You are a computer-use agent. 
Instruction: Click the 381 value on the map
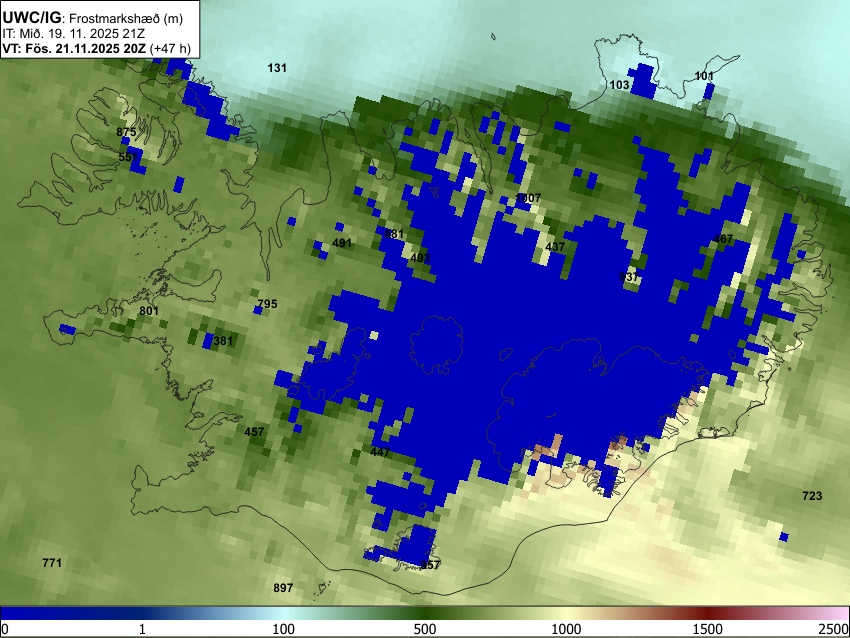click(223, 341)
